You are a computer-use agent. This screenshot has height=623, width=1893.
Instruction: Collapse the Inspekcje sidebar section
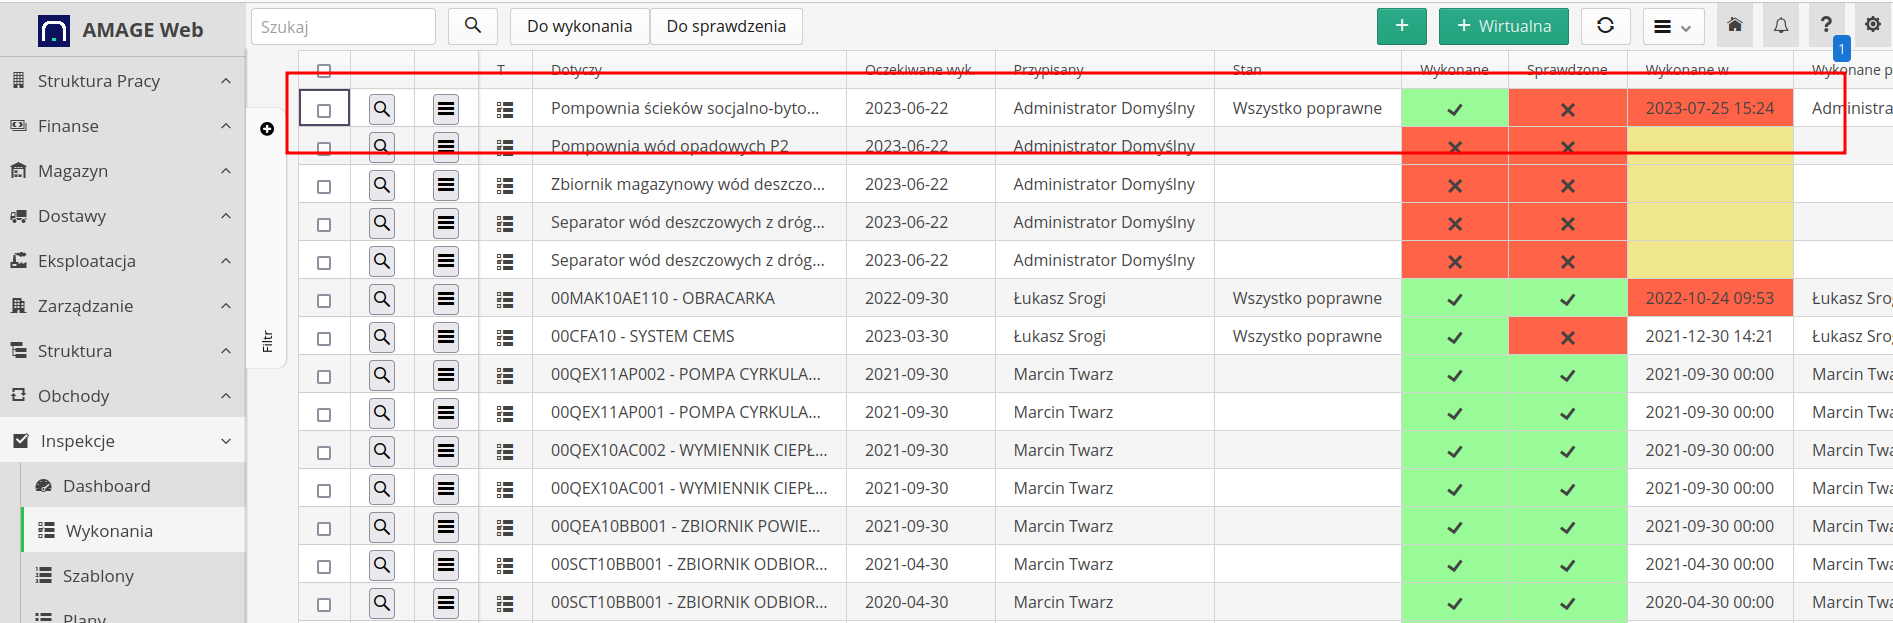122,441
